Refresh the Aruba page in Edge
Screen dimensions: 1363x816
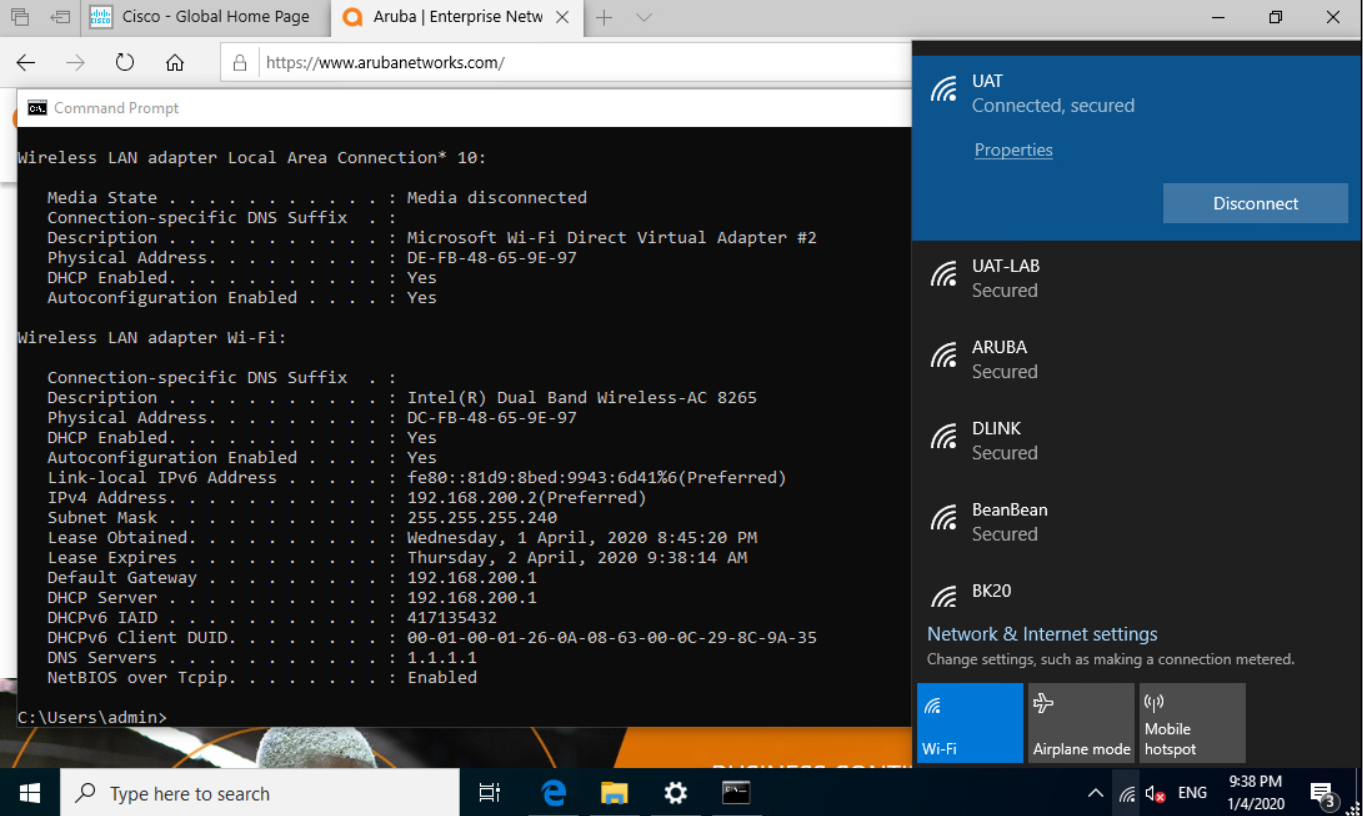(x=125, y=63)
